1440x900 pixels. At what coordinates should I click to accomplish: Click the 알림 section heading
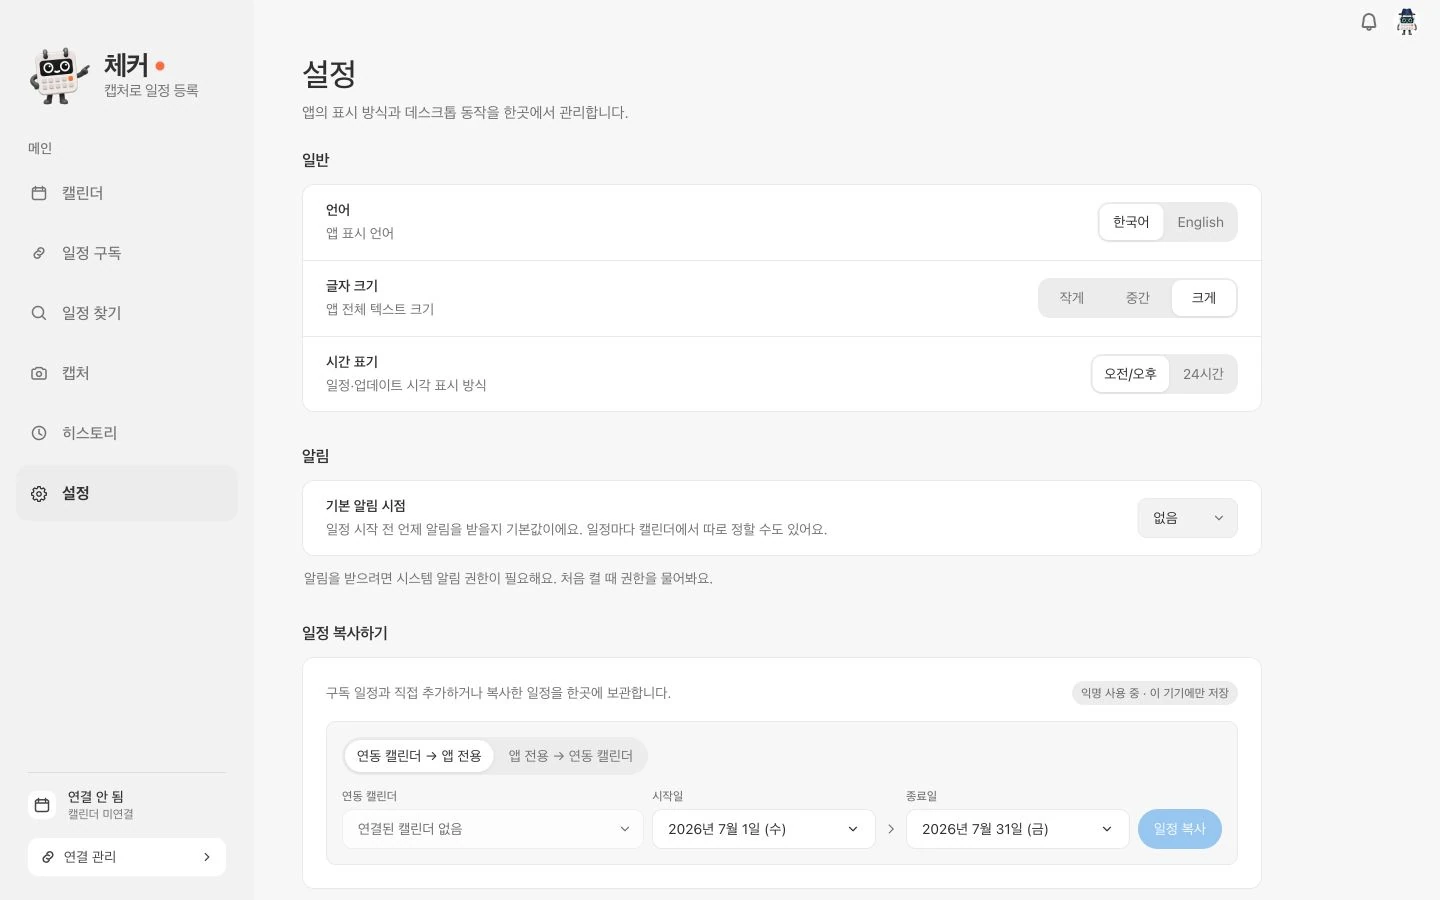pyautogui.click(x=316, y=456)
